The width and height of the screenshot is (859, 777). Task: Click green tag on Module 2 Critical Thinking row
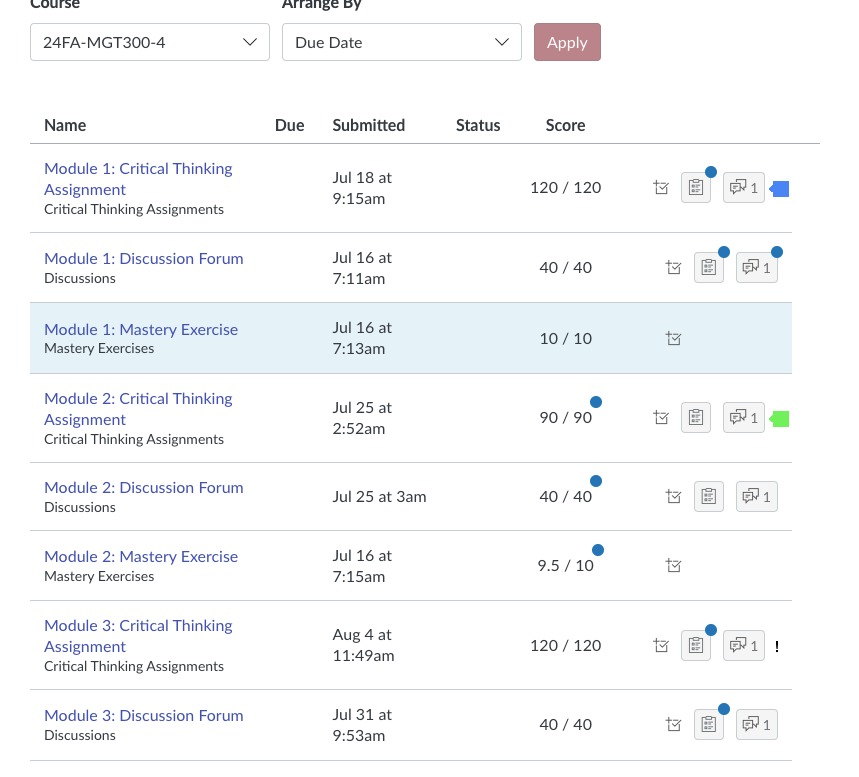pyautogui.click(x=780, y=418)
